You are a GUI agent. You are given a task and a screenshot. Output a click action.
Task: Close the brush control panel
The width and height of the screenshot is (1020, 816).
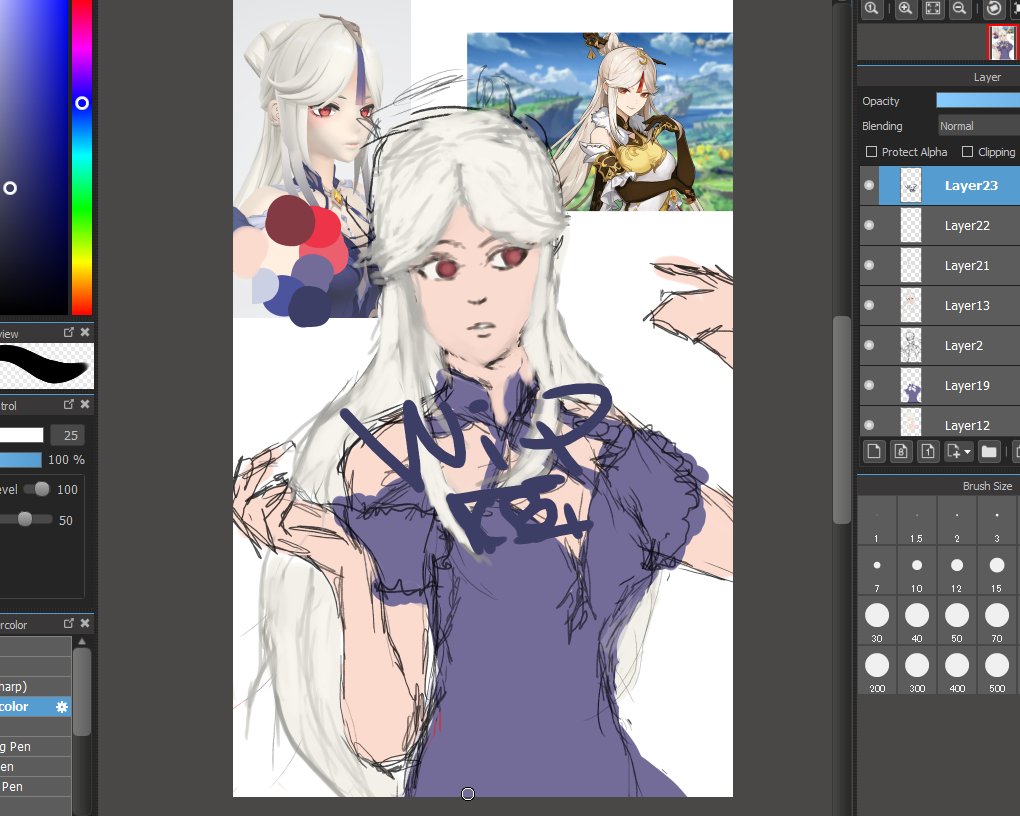point(85,405)
